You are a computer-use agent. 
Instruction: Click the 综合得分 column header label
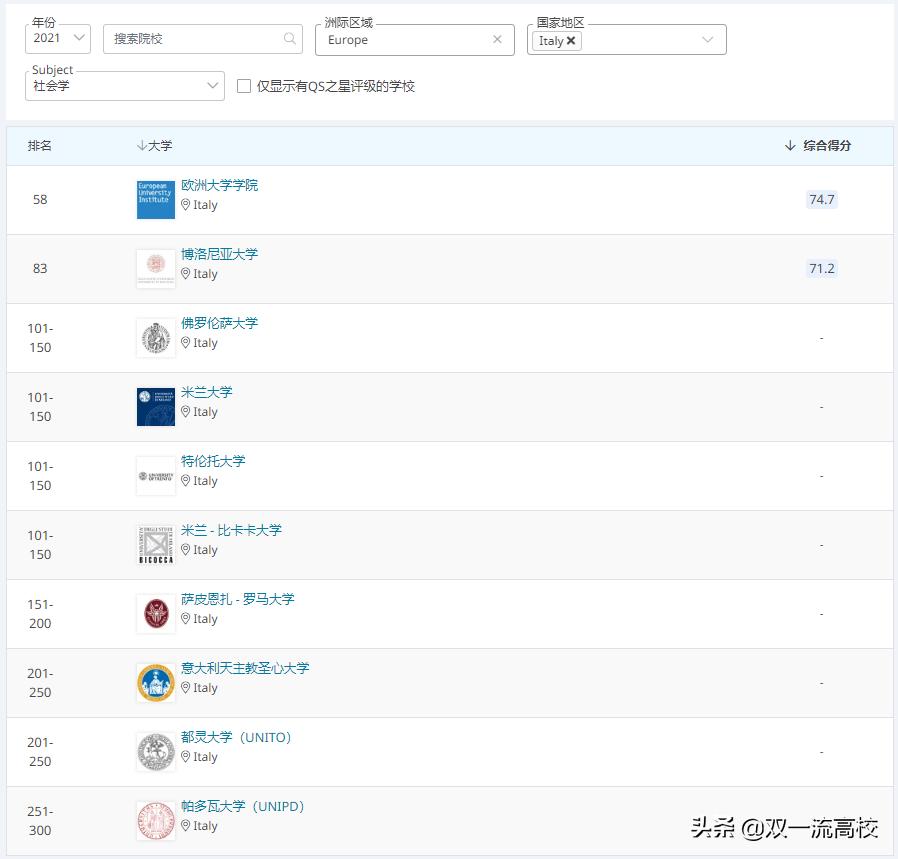[825, 145]
